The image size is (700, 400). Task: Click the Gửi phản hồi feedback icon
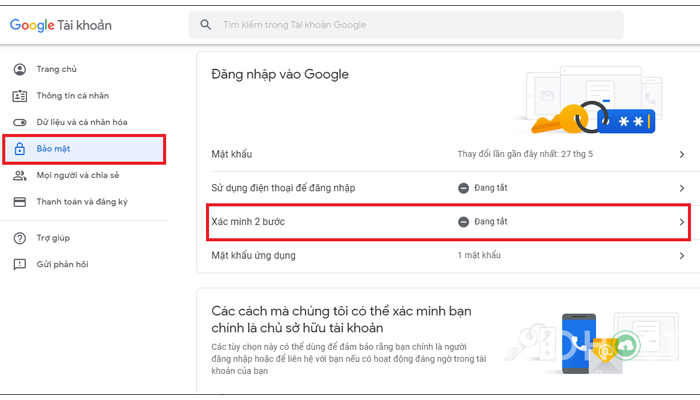pos(20,265)
